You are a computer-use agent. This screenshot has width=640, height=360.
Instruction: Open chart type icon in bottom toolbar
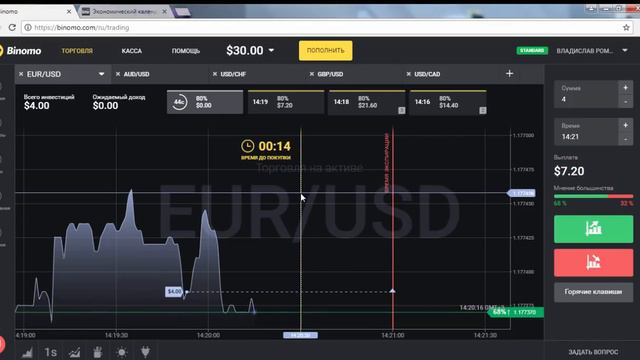[x=27, y=352]
